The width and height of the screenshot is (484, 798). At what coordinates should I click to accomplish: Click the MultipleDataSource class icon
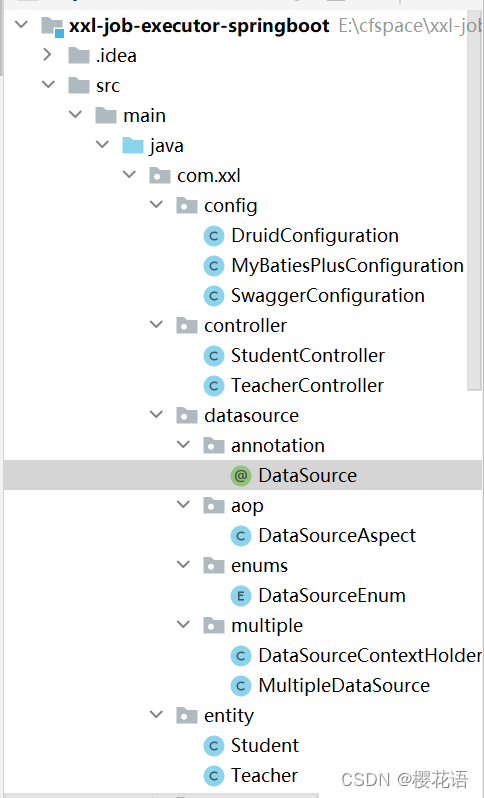(241, 686)
